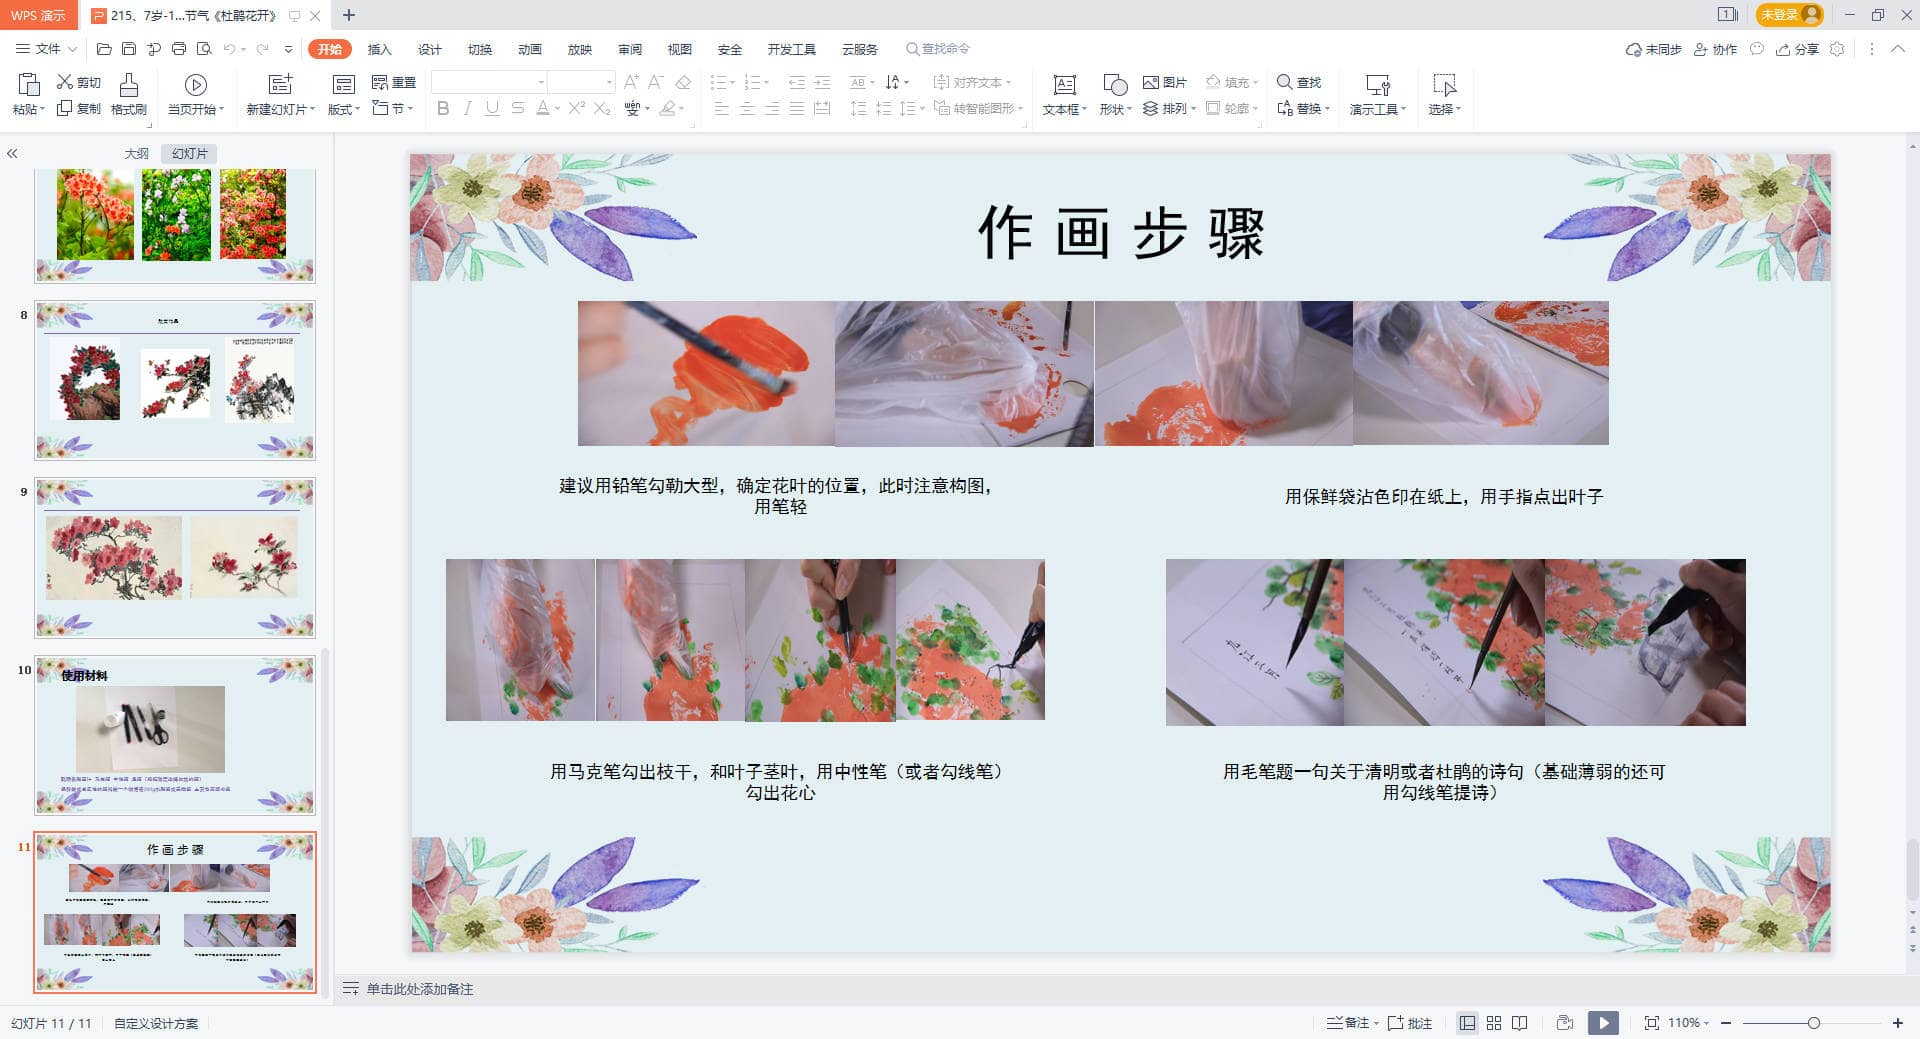Click the zoom slider handle
The image size is (1920, 1039).
pos(1813,1023)
